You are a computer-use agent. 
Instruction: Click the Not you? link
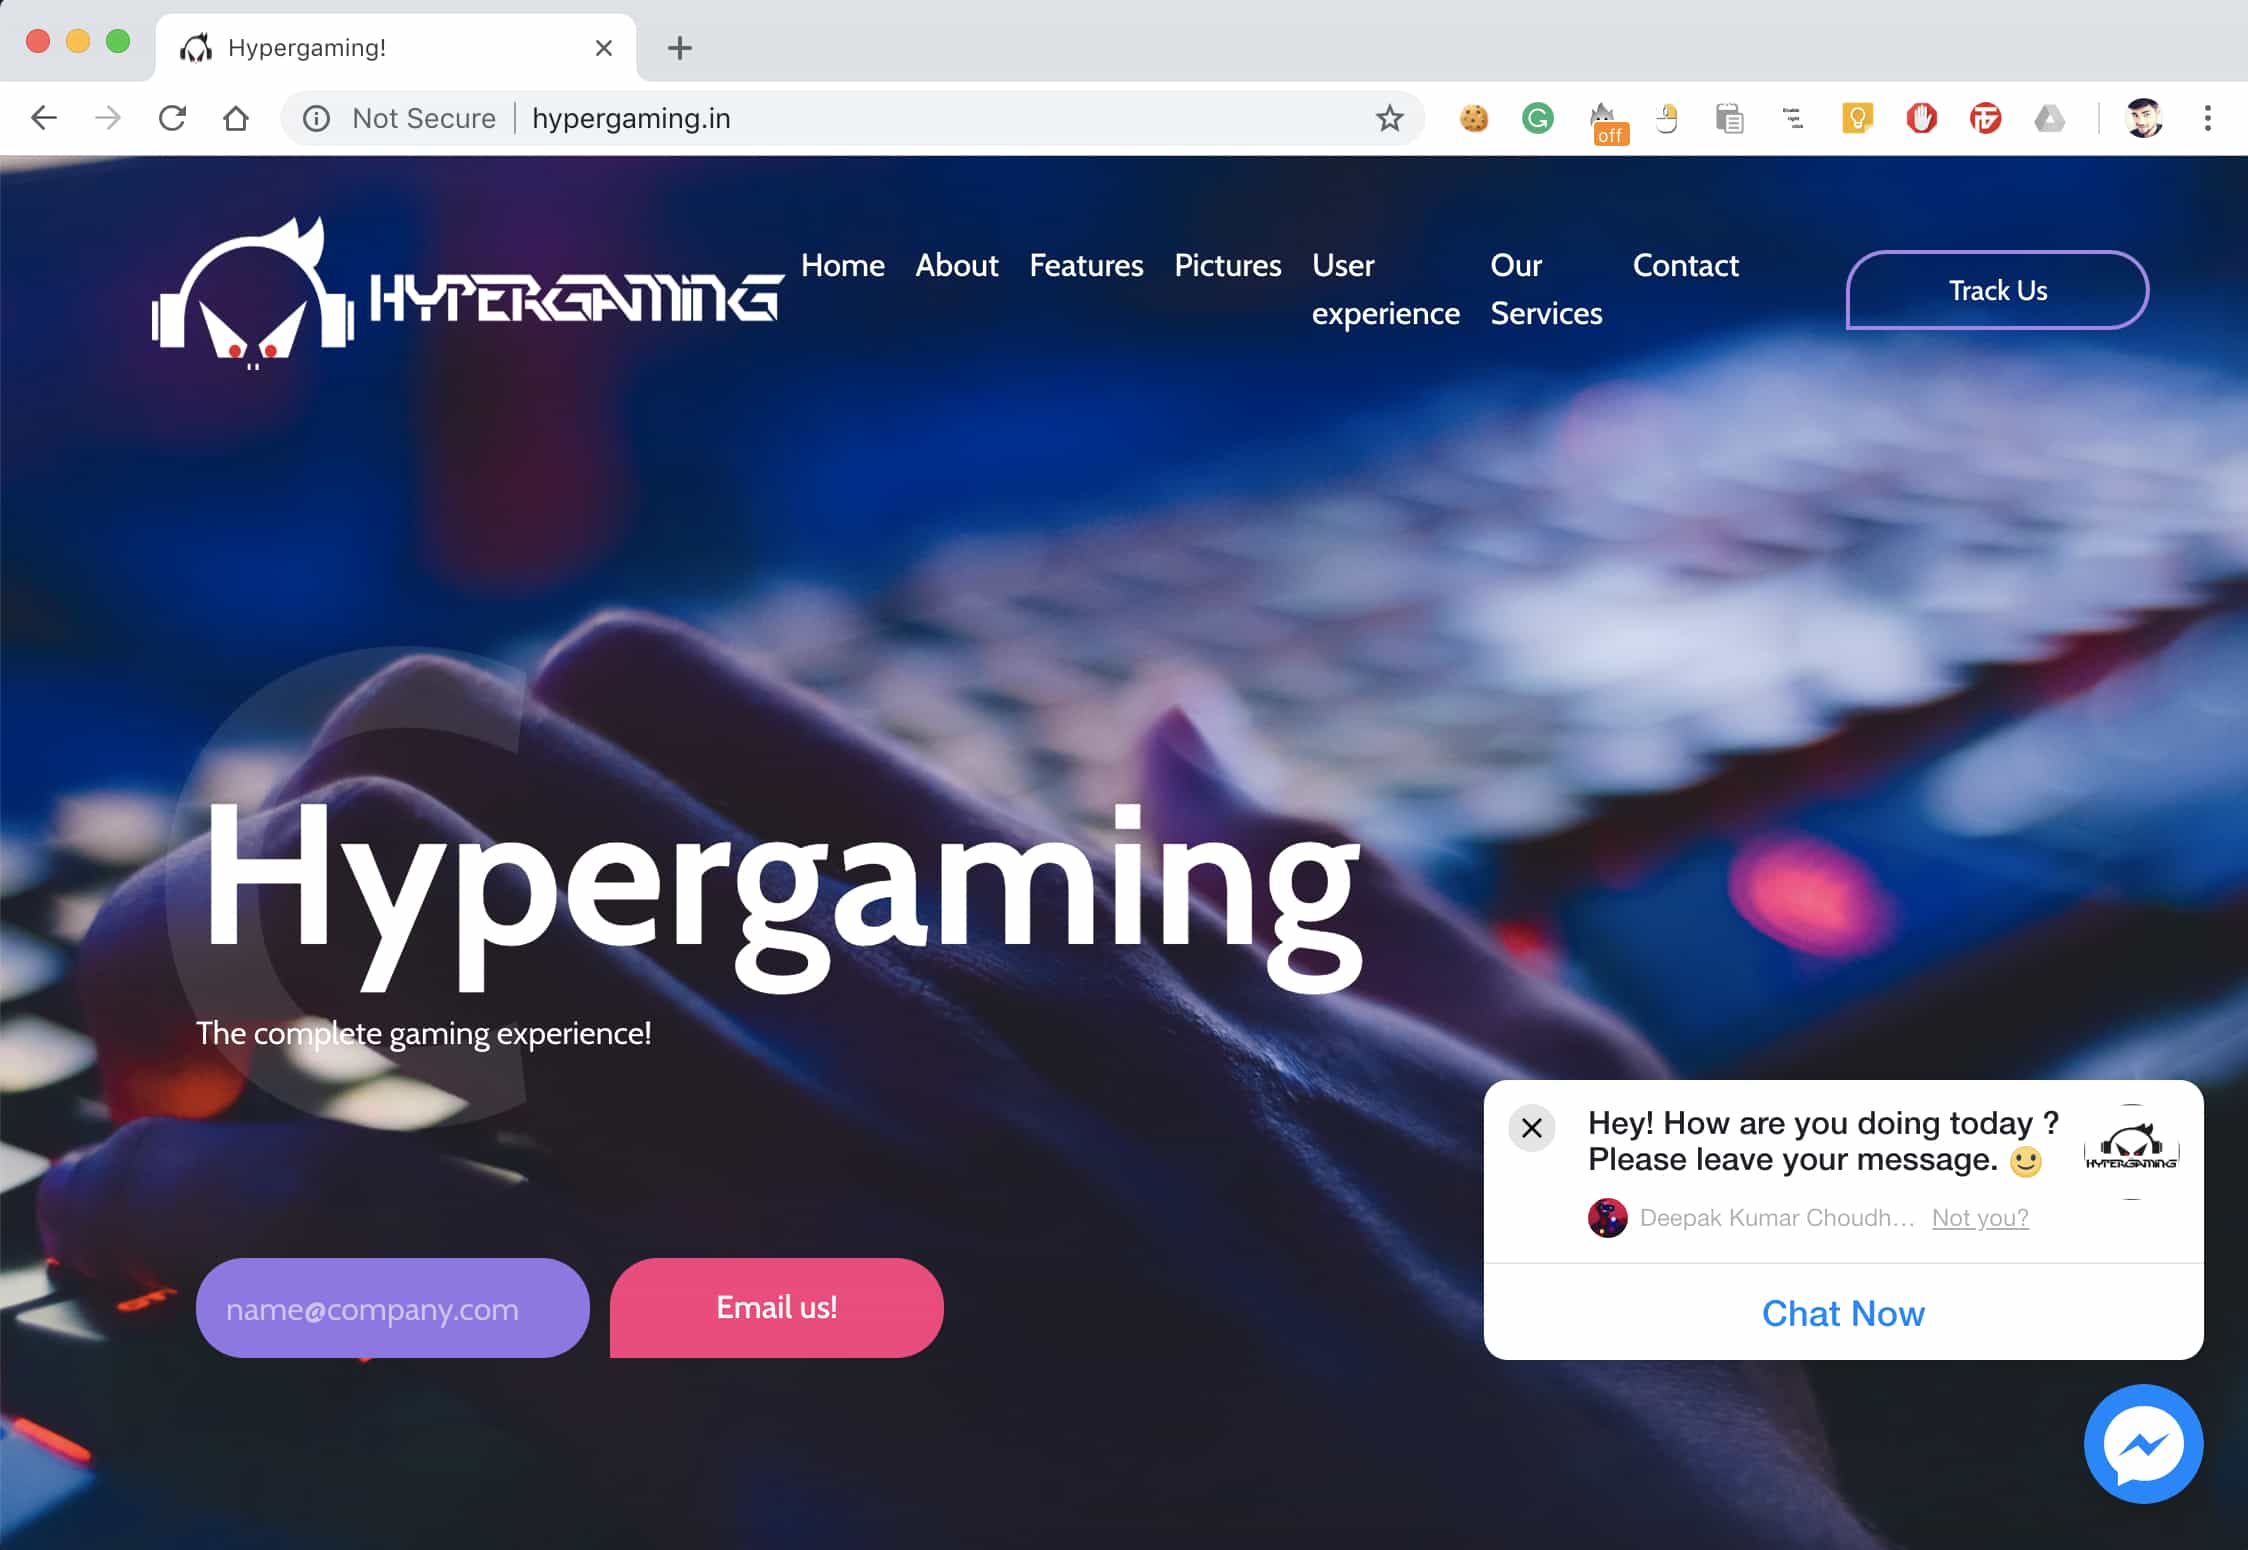point(1980,1217)
